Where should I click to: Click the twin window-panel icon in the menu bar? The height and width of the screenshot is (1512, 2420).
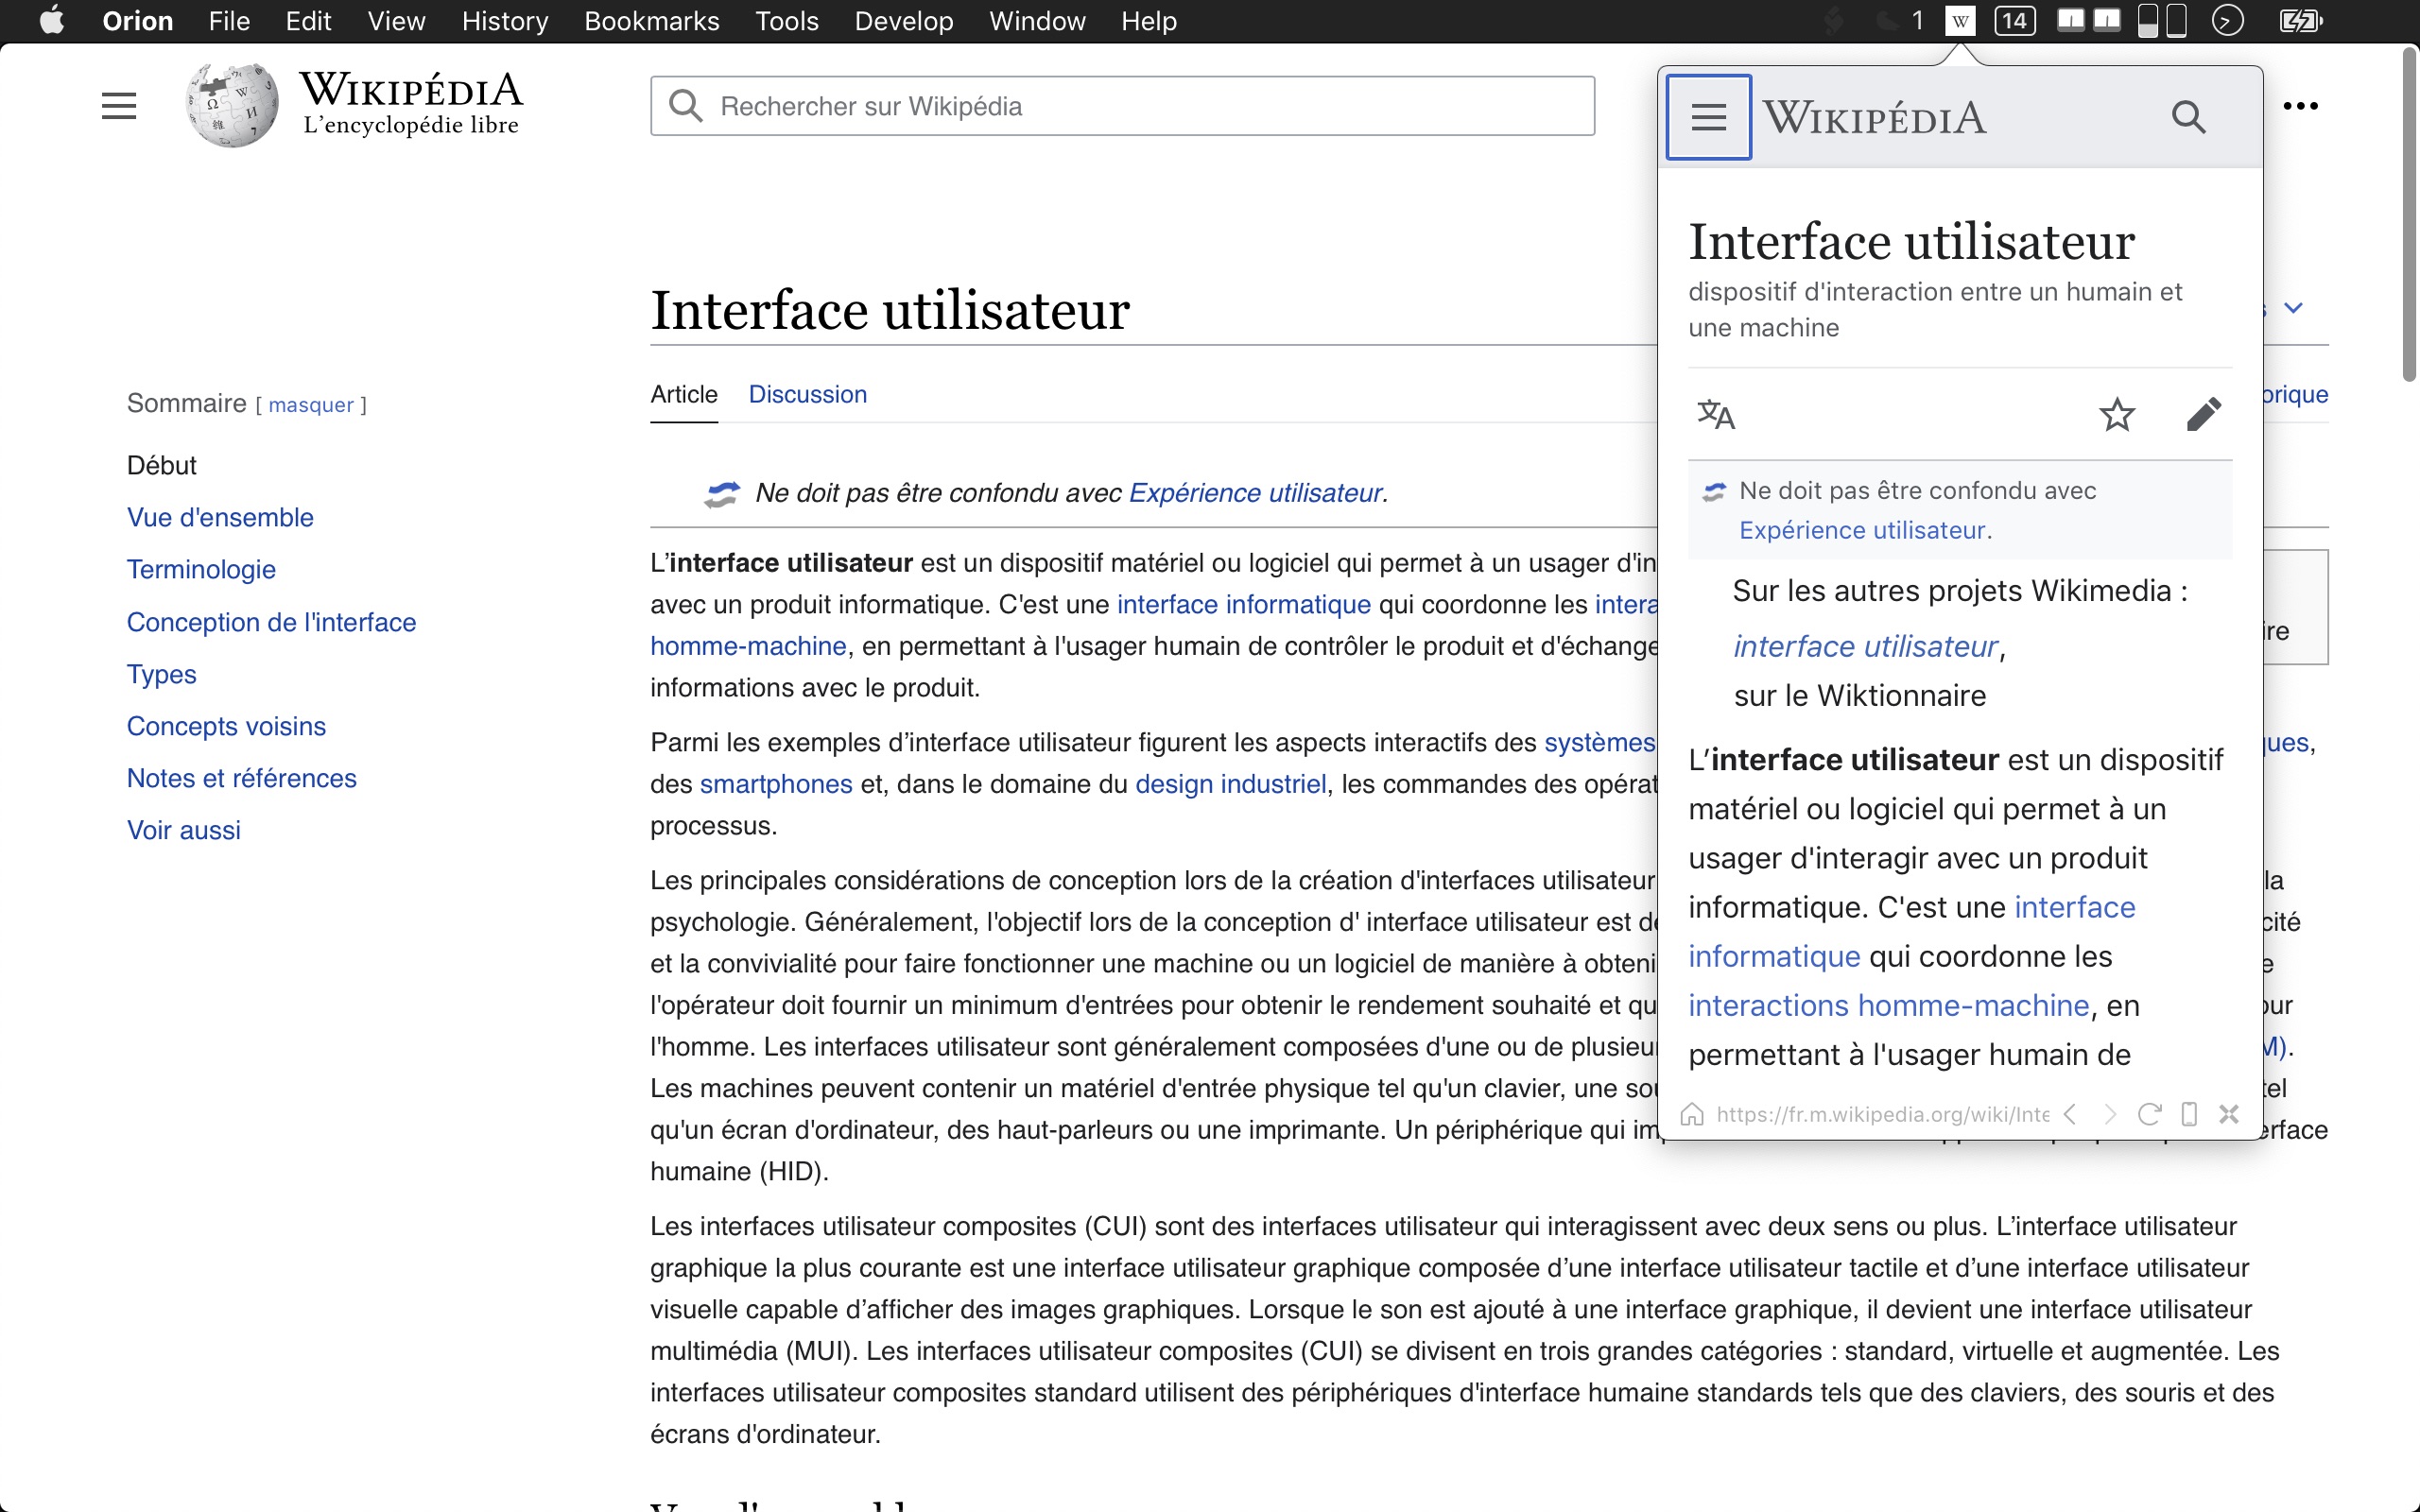[2089, 21]
